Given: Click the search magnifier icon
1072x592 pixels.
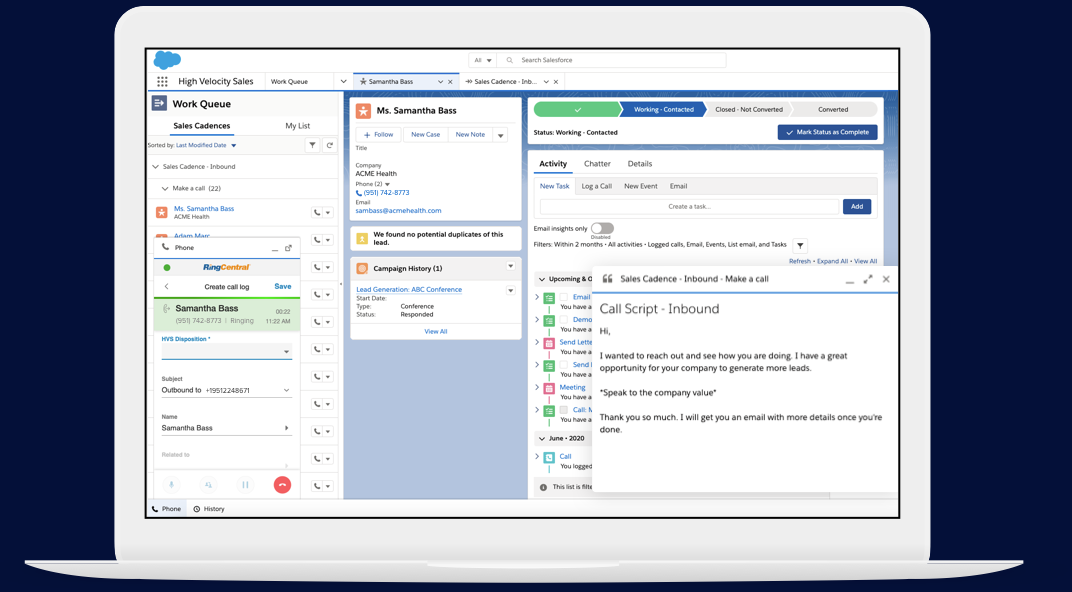Looking at the screenshot, I should pos(509,60).
